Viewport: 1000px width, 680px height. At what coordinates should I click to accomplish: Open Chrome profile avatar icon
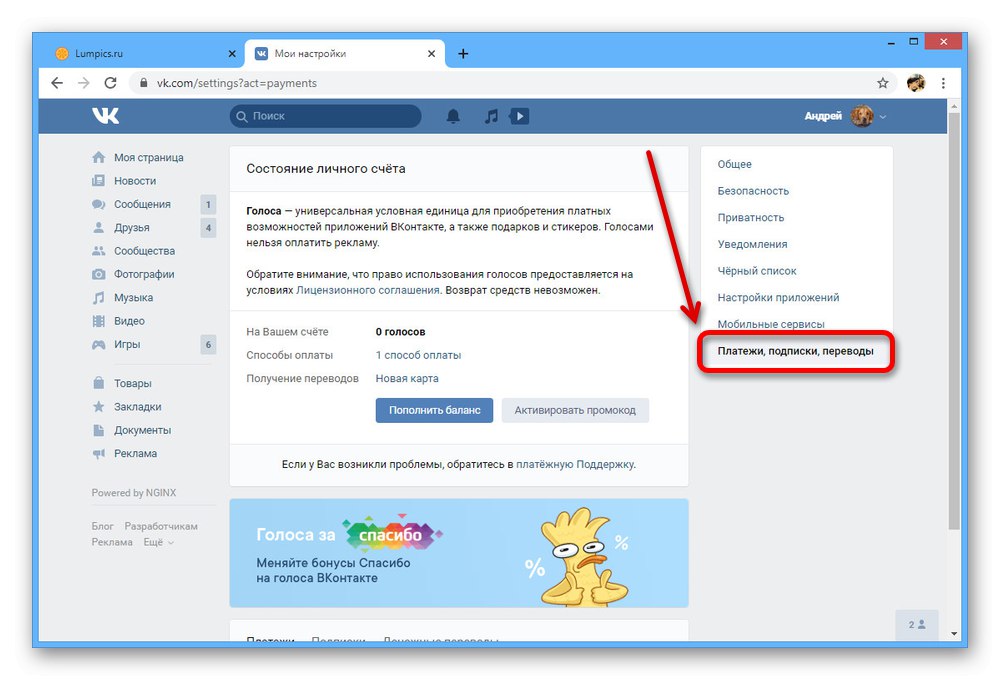coord(916,83)
